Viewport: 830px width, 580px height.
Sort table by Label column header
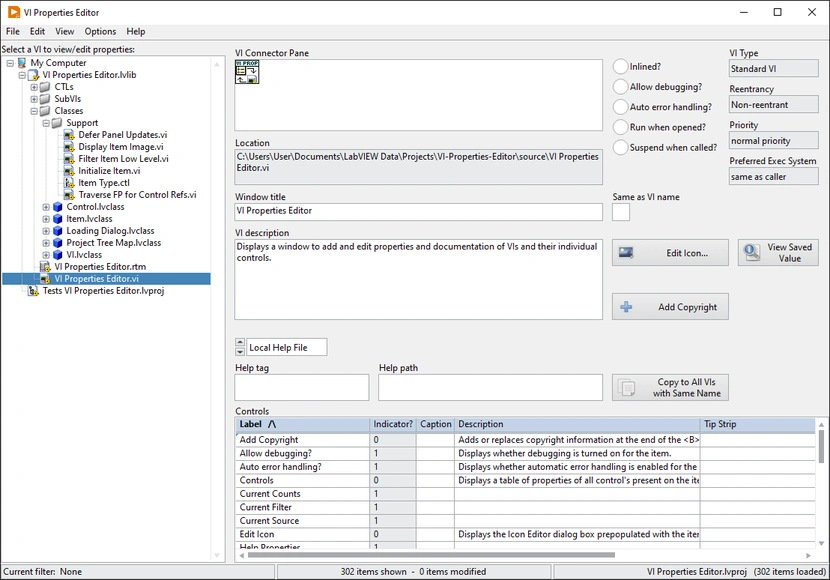point(302,424)
